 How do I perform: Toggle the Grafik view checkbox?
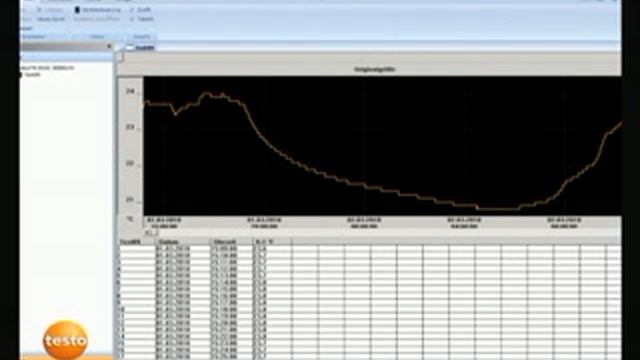tap(132, 9)
